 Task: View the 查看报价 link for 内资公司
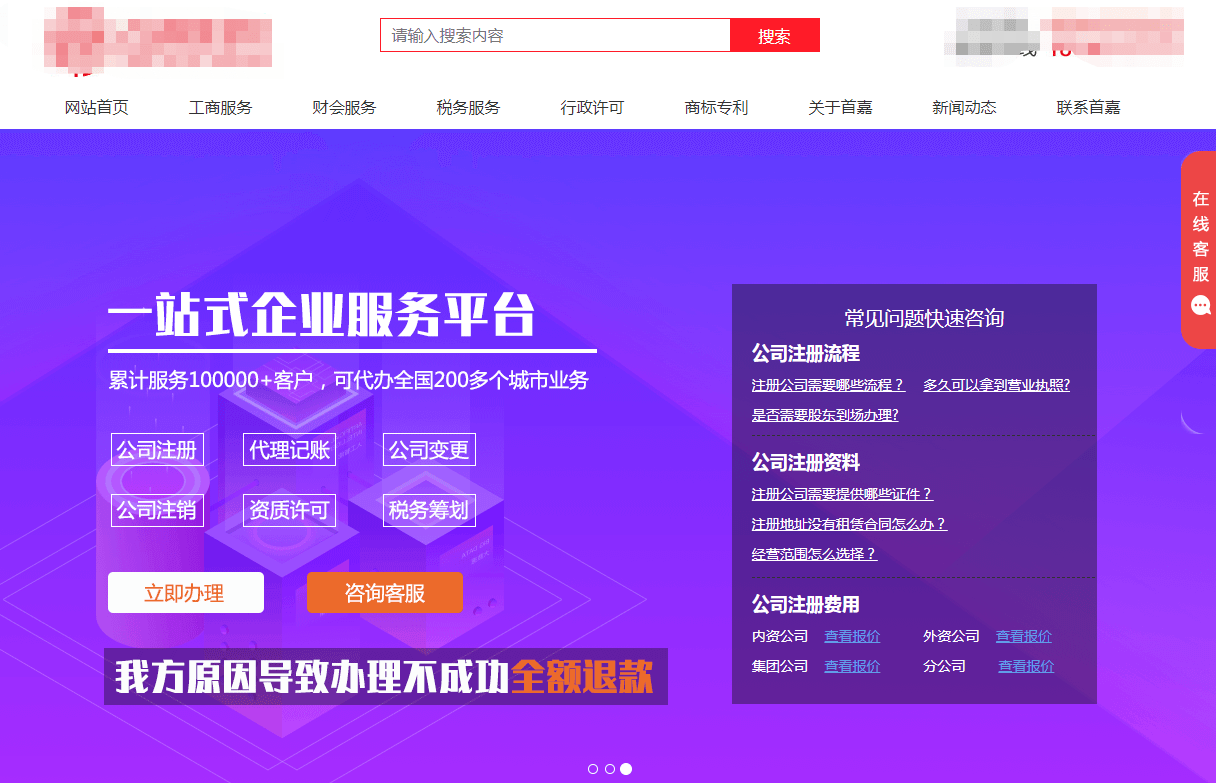coord(852,636)
